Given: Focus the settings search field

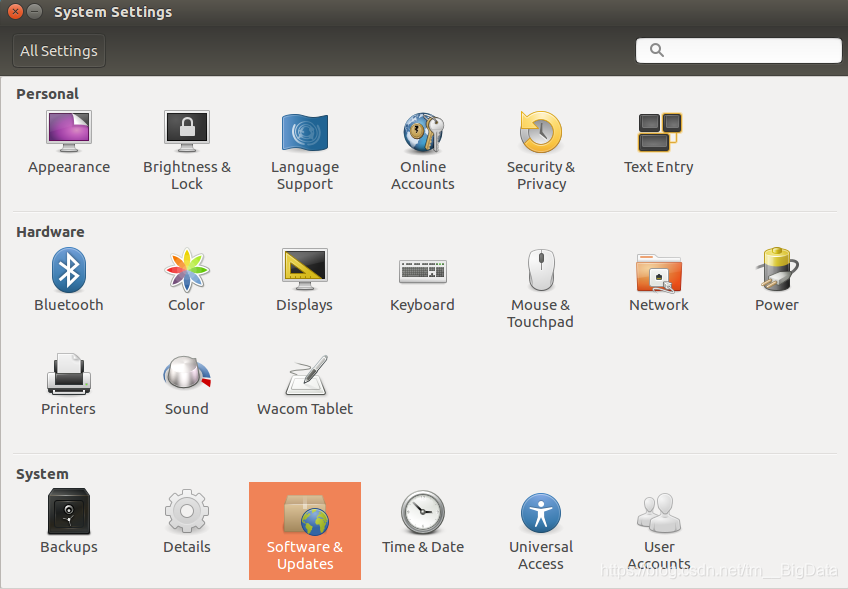Looking at the screenshot, I should [739, 50].
